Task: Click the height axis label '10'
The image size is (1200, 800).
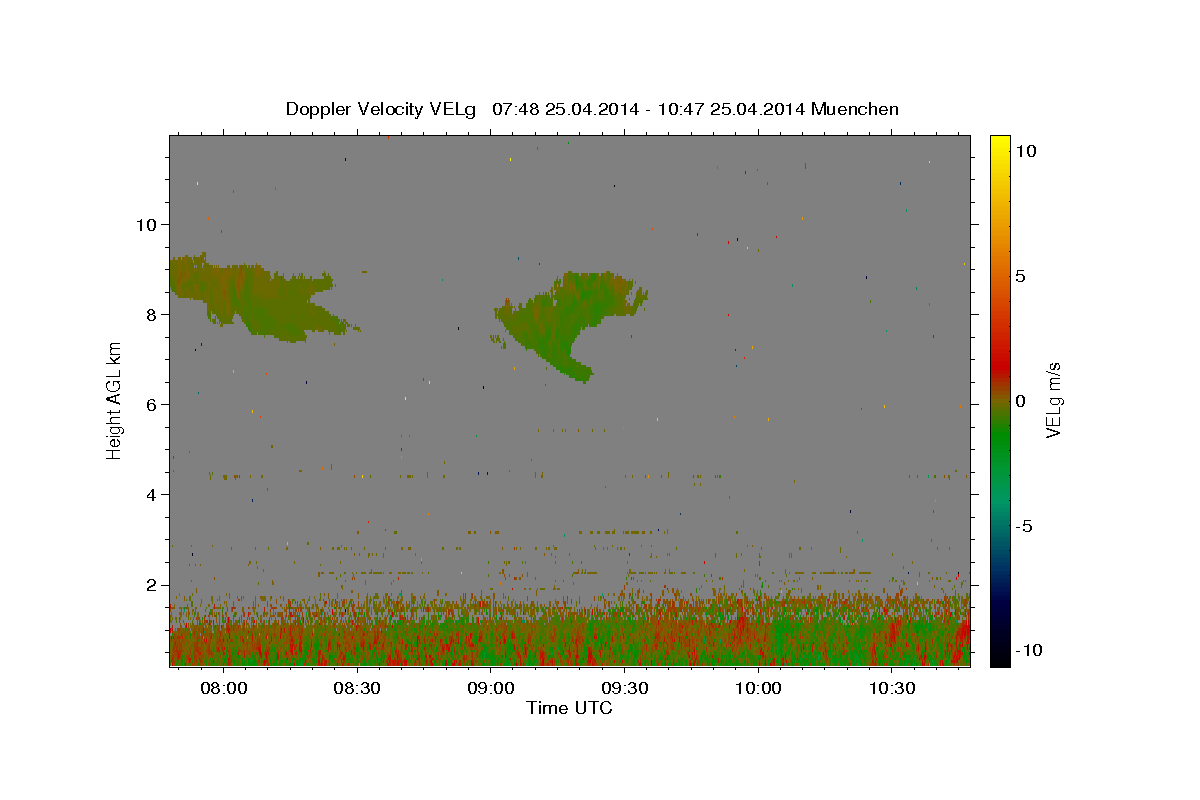Action: pyautogui.click(x=146, y=224)
